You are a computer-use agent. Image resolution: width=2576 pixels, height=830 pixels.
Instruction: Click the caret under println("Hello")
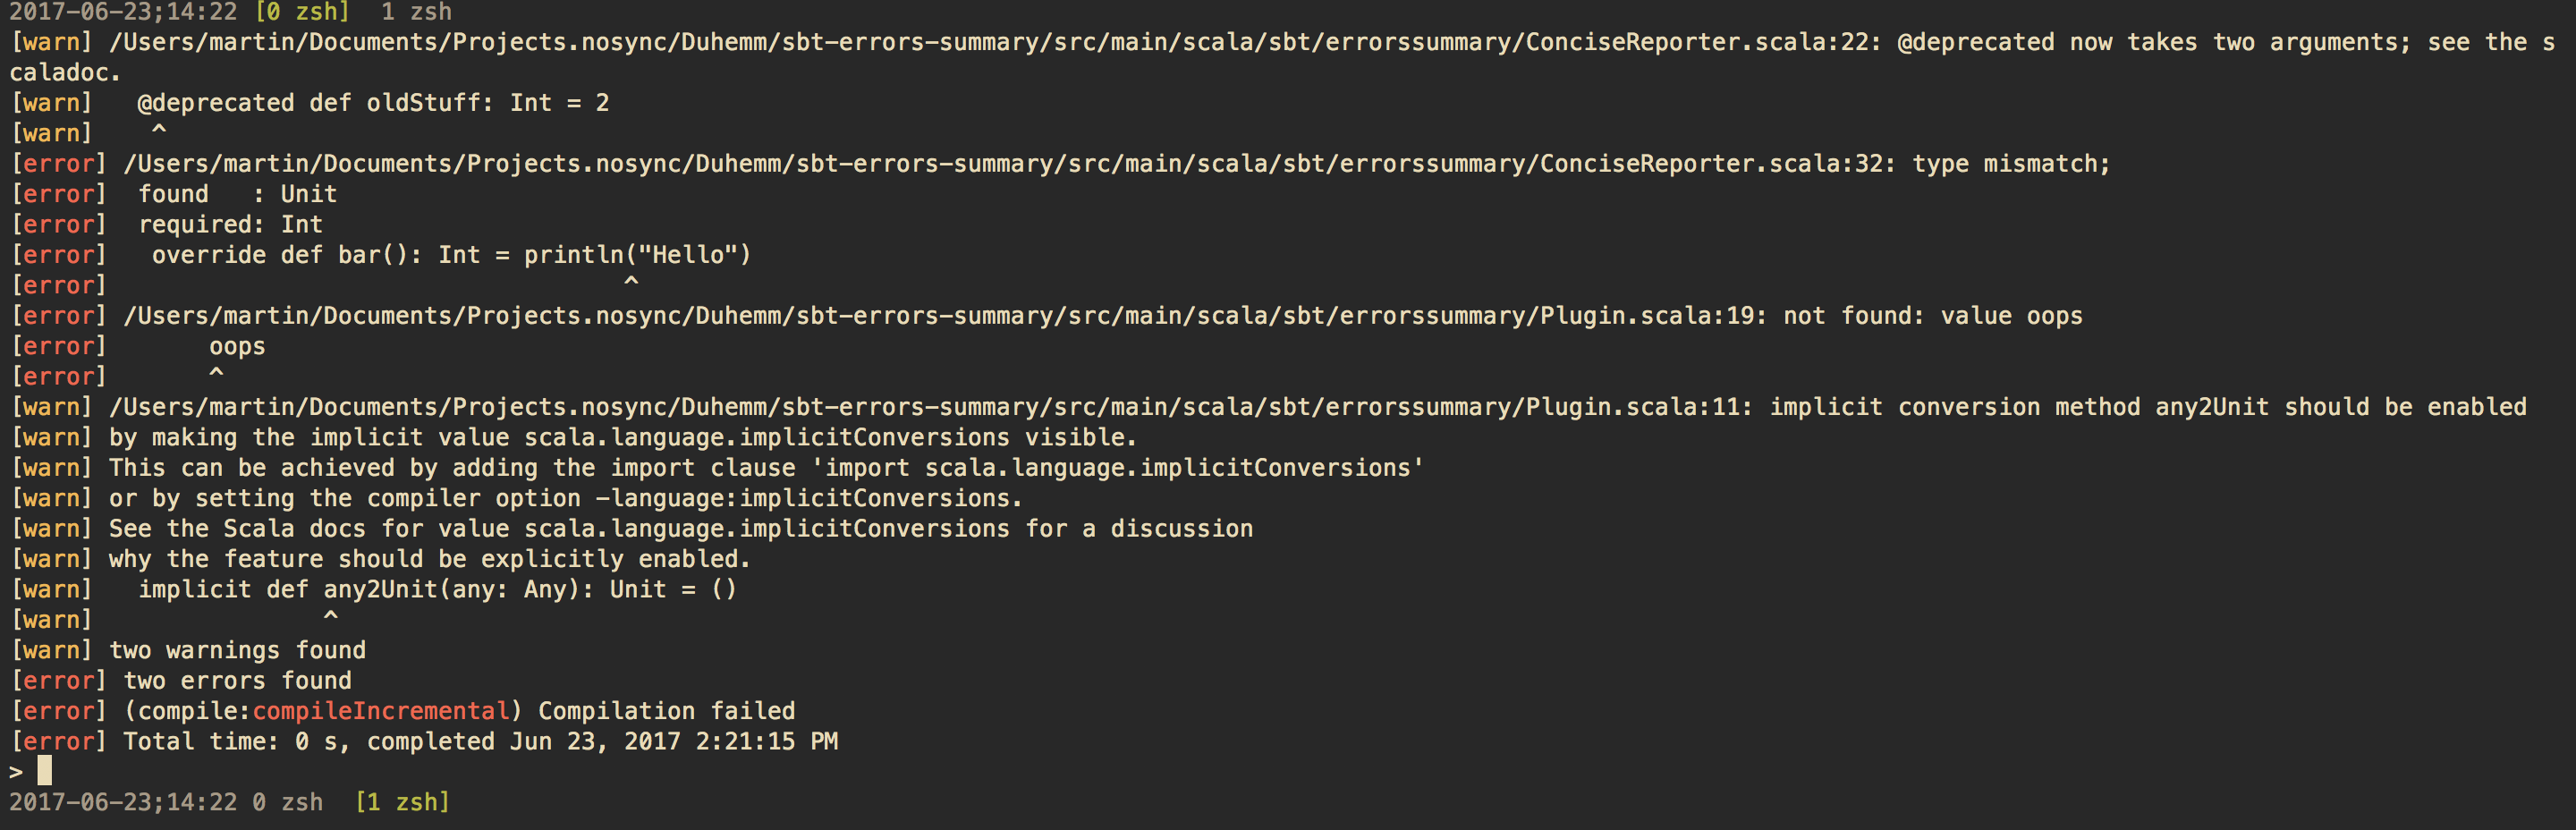click(x=631, y=283)
